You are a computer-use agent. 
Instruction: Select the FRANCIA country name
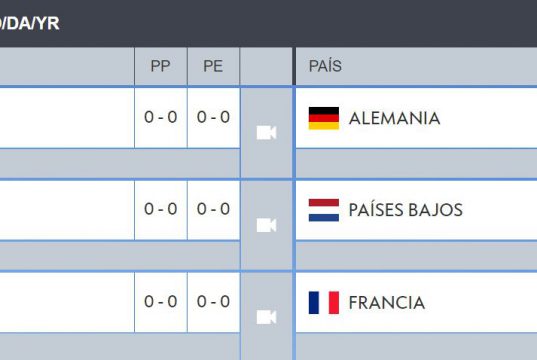click(x=387, y=303)
